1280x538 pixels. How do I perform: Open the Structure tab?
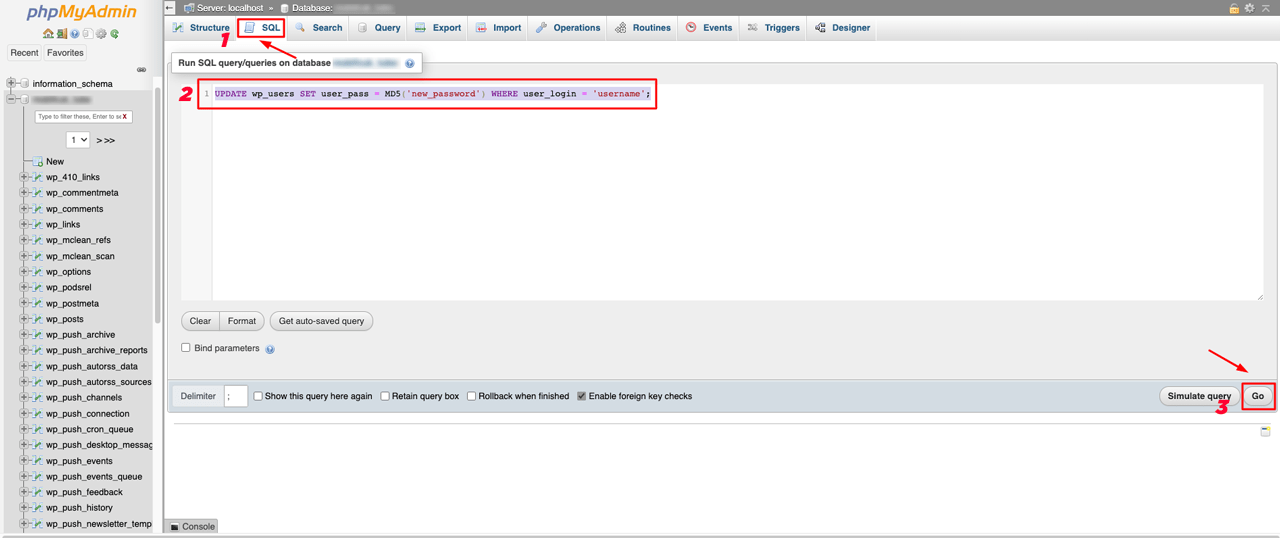point(201,28)
